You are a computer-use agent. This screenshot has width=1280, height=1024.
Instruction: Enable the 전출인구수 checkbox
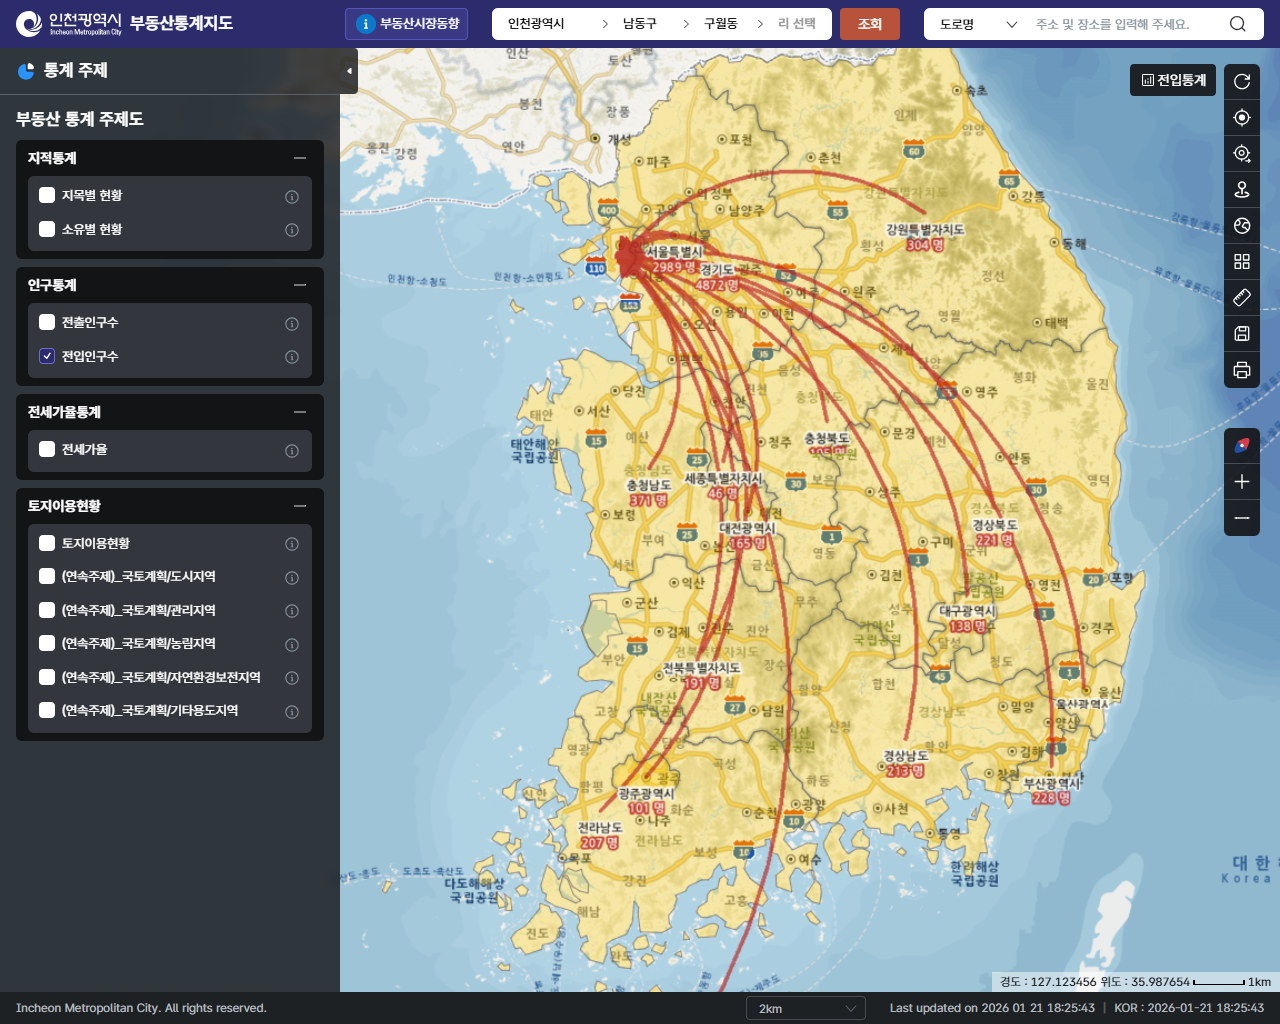click(x=47, y=322)
